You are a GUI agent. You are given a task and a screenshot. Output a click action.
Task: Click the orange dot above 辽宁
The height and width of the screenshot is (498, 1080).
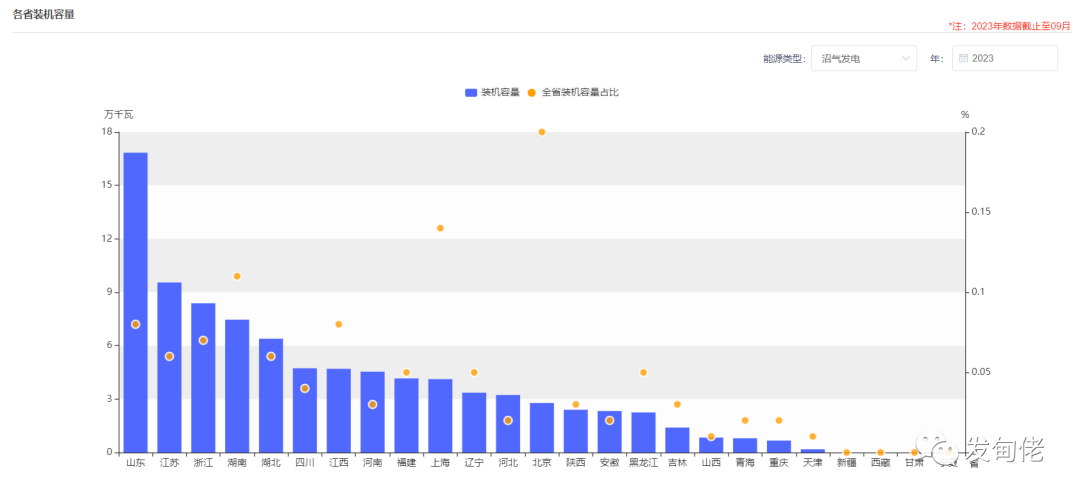474,372
